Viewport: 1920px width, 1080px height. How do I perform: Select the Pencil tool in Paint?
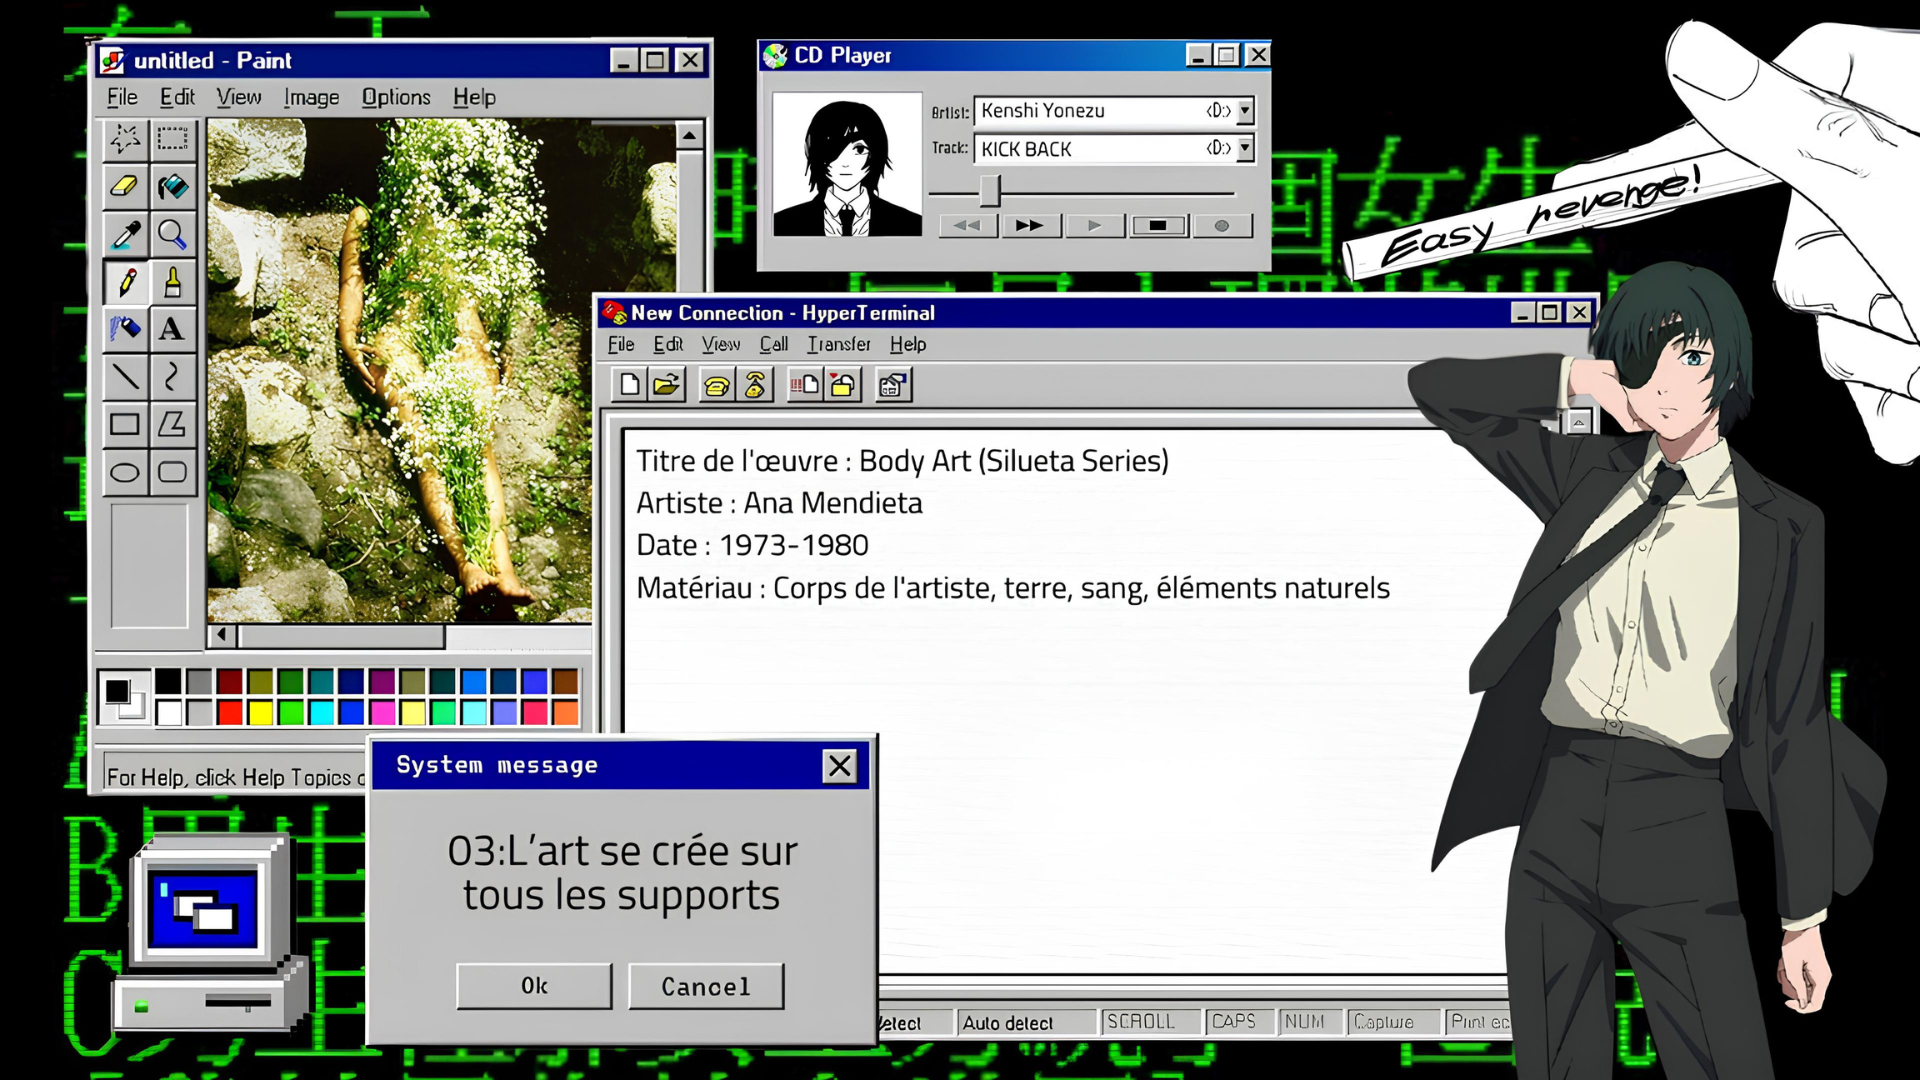[x=125, y=282]
